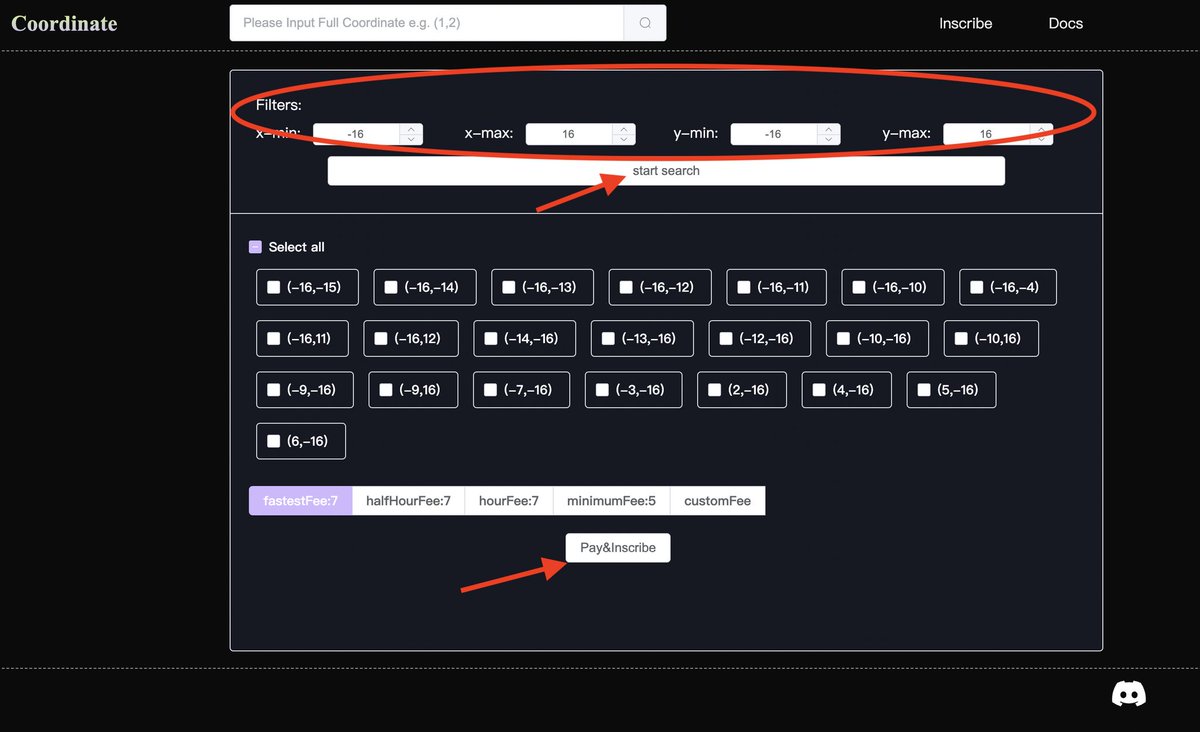
Task: Increase y-min with its up arrow
Action: click(x=829, y=129)
